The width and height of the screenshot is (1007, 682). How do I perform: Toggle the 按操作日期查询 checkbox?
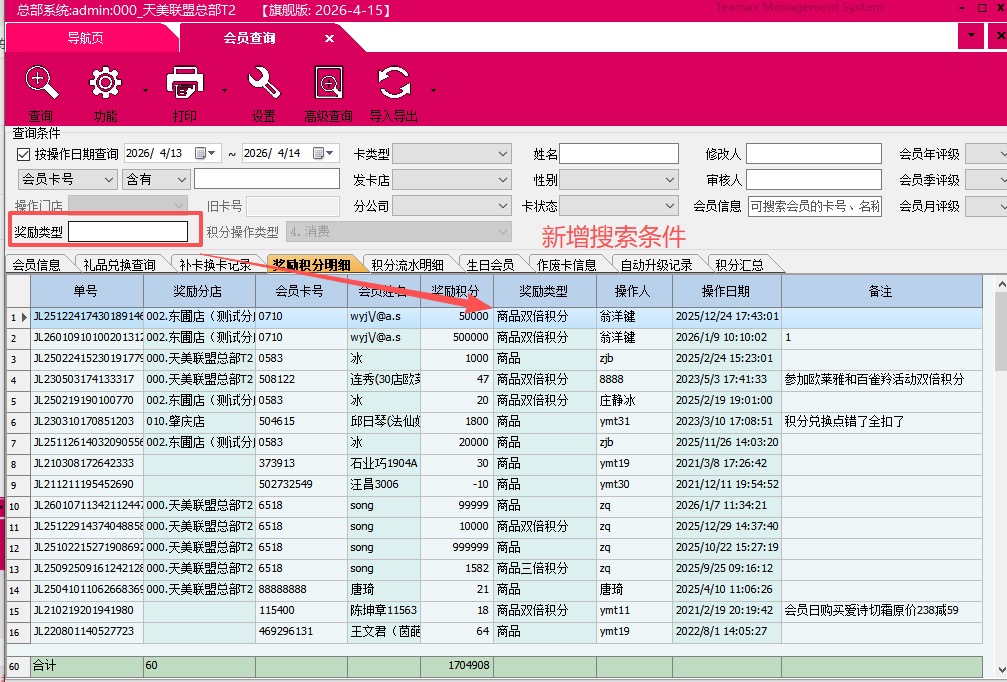(24, 154)
